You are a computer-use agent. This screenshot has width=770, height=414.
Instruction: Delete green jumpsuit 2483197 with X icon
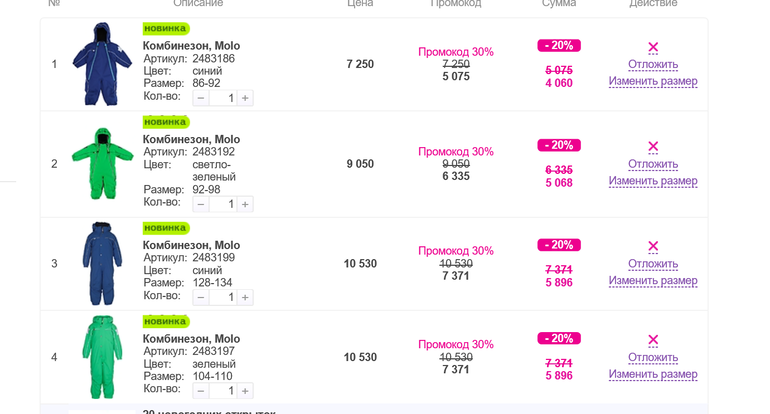[x=653, y=340]
